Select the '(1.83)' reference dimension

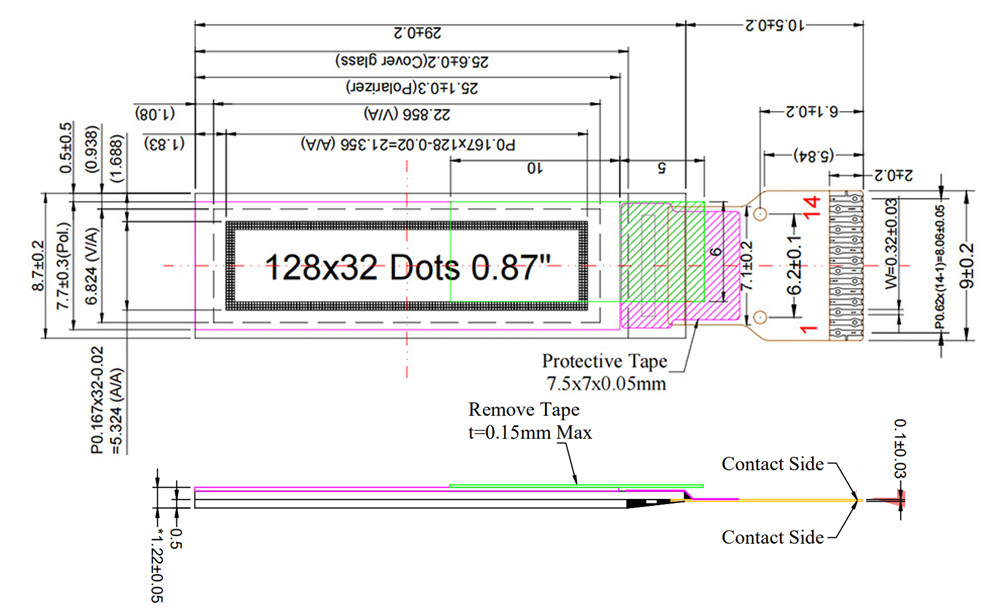coord(164,143)
